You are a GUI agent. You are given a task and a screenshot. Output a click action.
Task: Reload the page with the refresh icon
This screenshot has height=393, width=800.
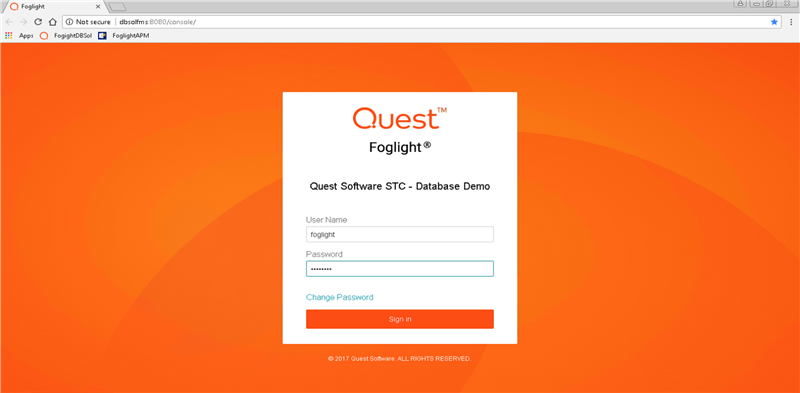click(x=37, y=22)
